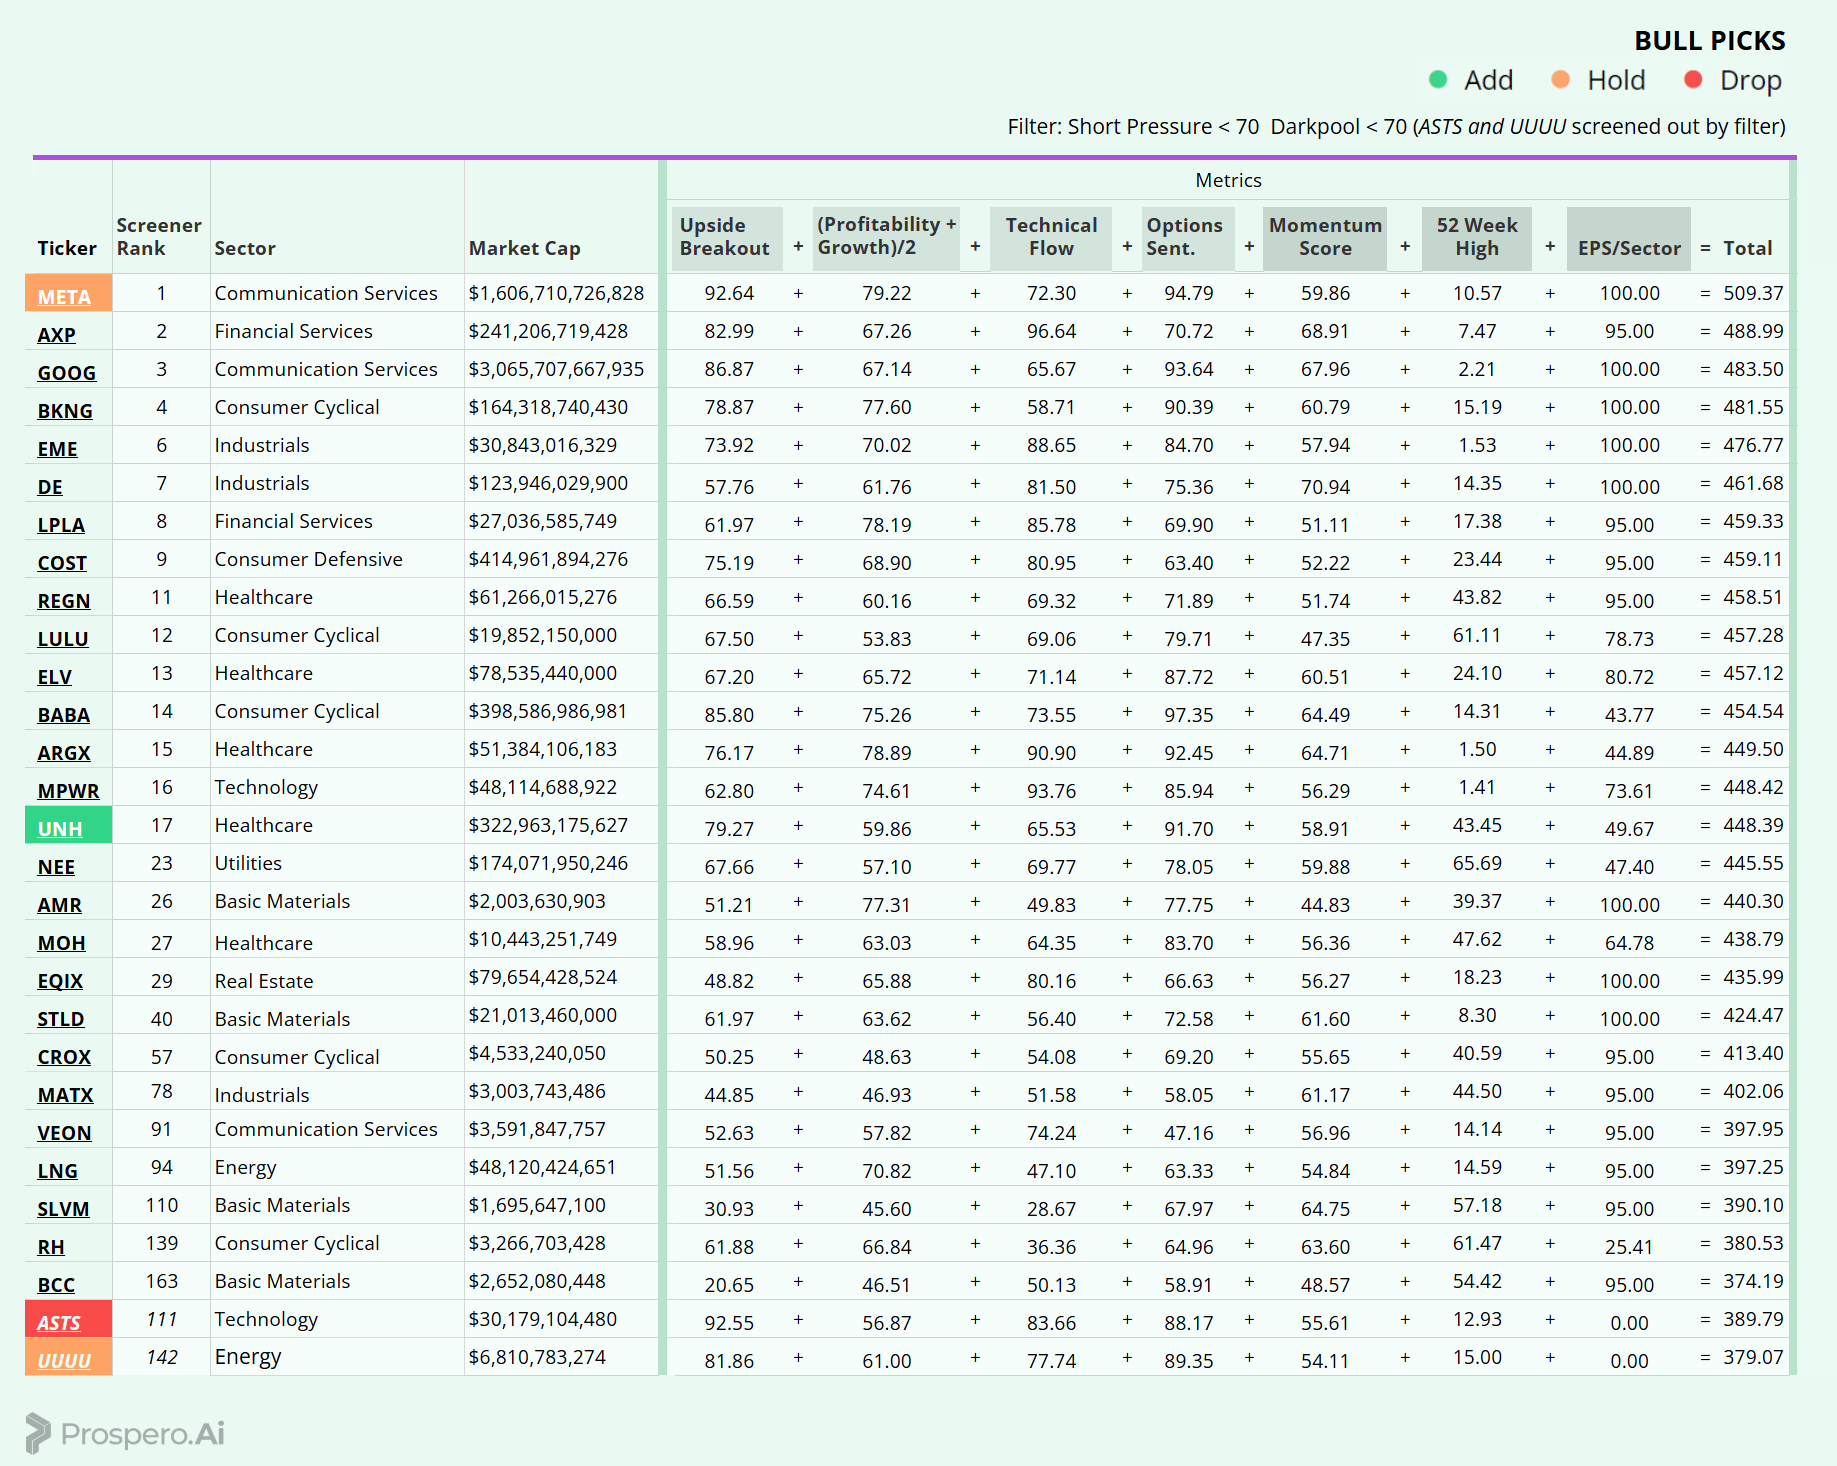Viewport: 1837px width, 1466px height.
Task: Open the COST ticker link
Action: tap(62, 563)
